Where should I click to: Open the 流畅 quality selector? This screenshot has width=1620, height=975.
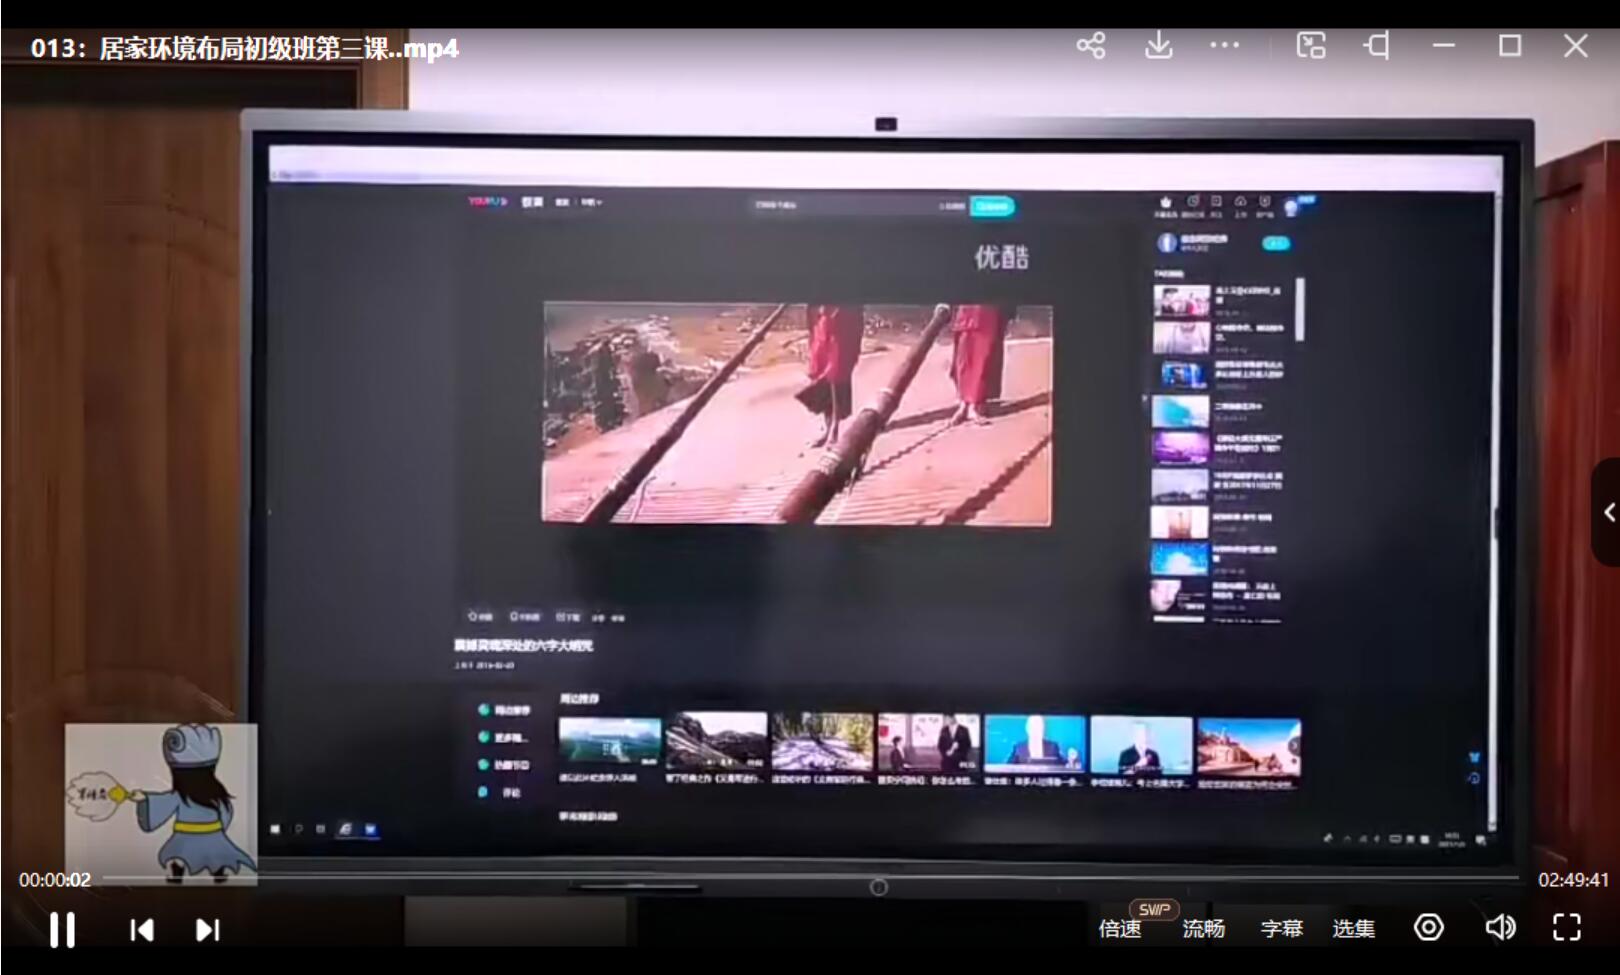[1203, 929]
